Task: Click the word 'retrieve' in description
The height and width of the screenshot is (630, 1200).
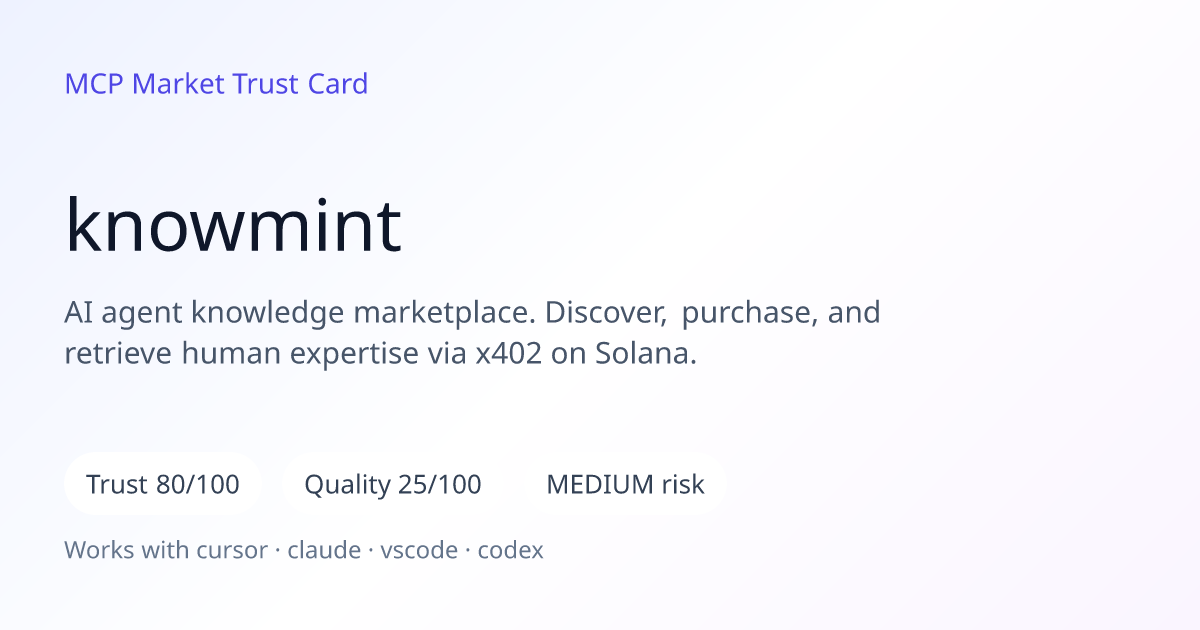Action: coord(119,354)
